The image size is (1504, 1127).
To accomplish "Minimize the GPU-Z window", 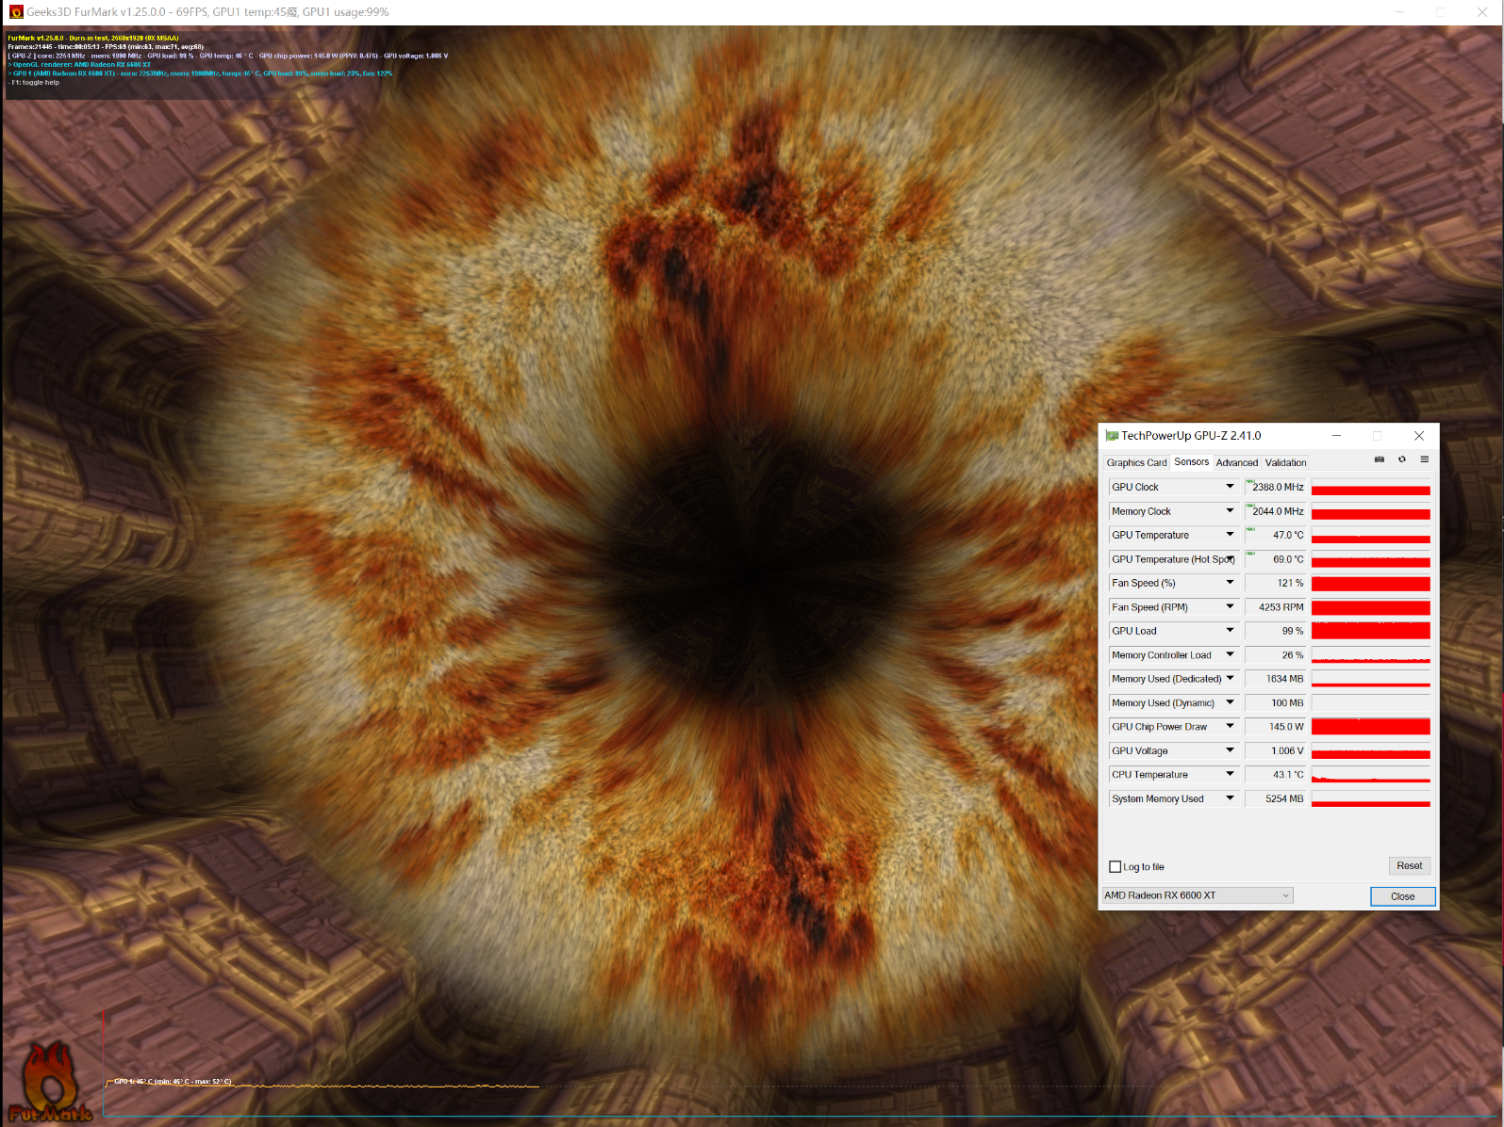I will pyautogui.click(x=1336, y=436).
